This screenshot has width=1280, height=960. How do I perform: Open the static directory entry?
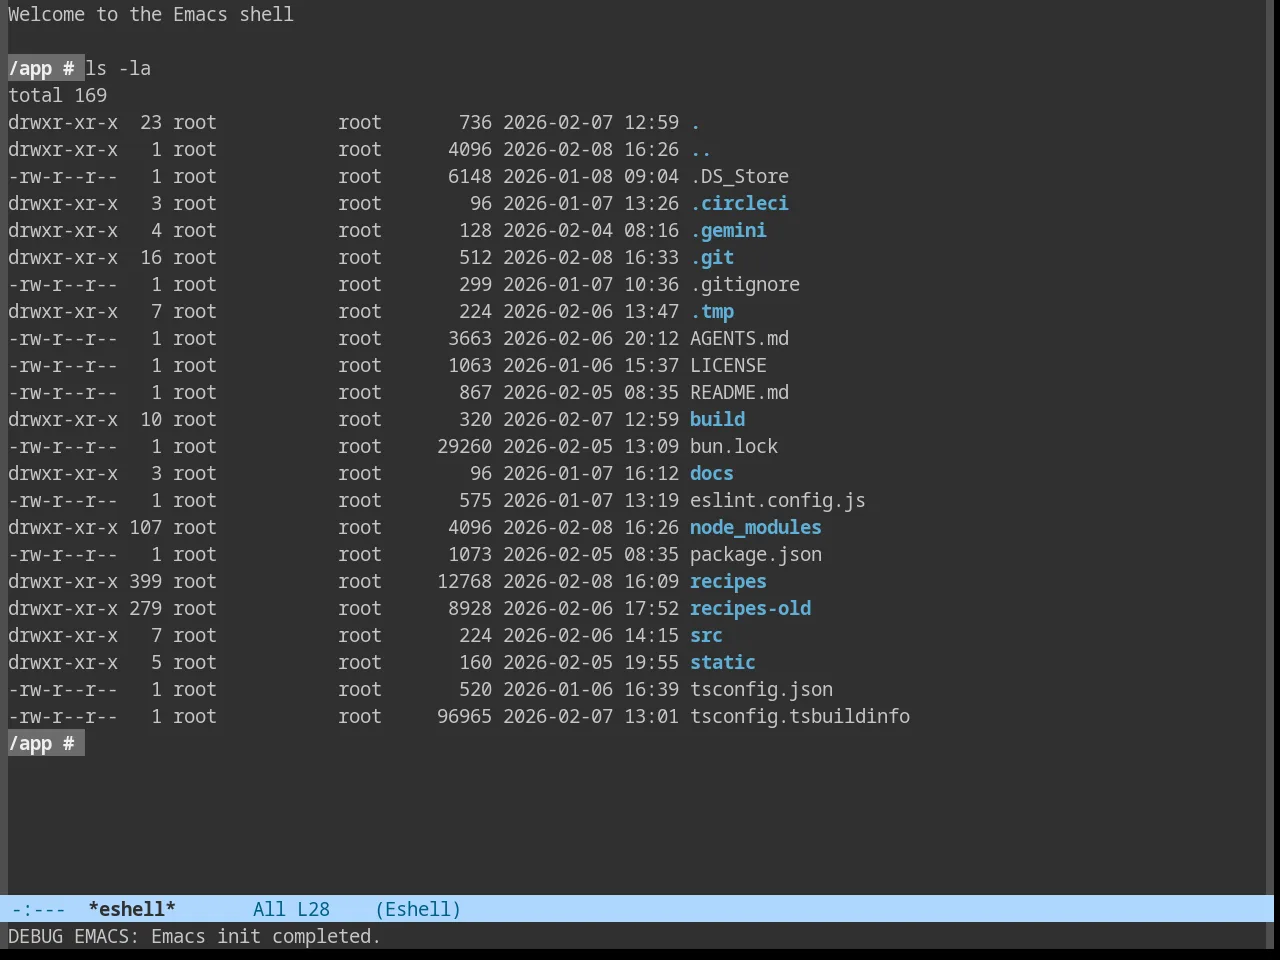(723, 662)
